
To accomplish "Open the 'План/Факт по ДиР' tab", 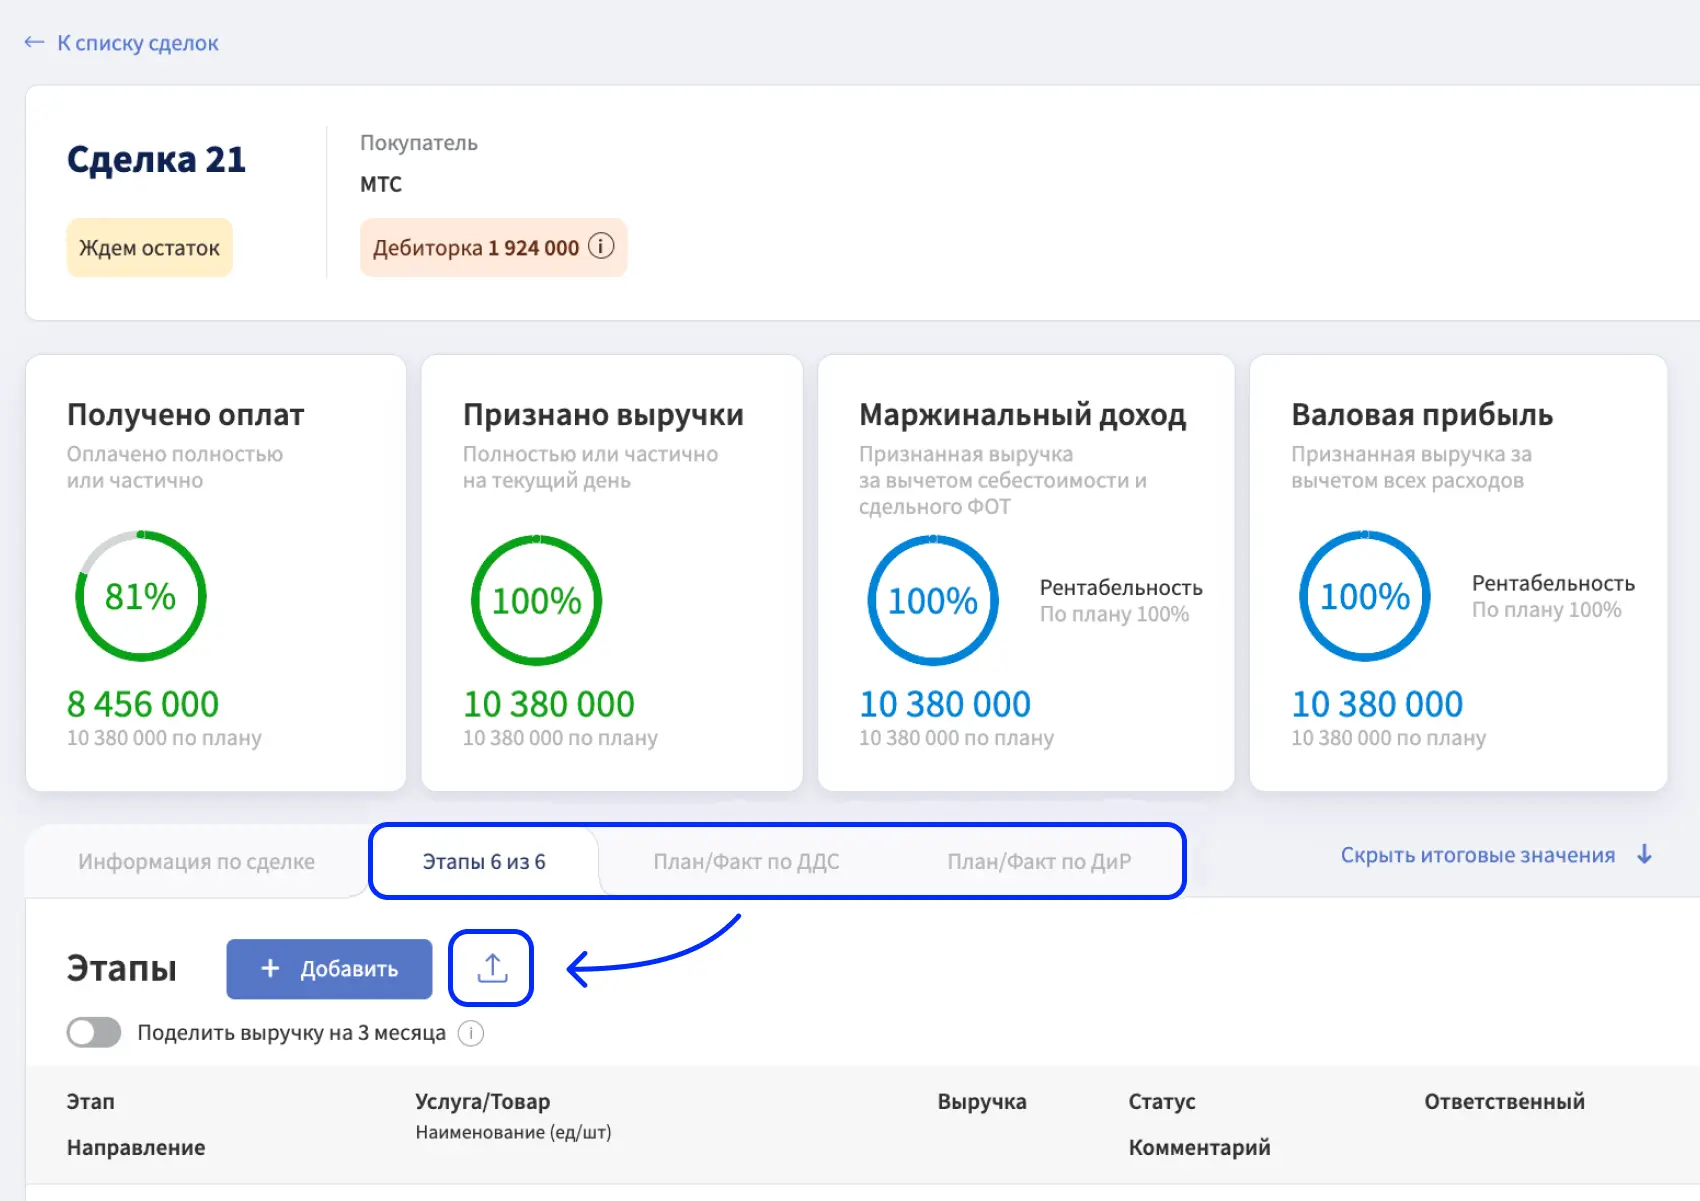I will [x=1039, y=861].
